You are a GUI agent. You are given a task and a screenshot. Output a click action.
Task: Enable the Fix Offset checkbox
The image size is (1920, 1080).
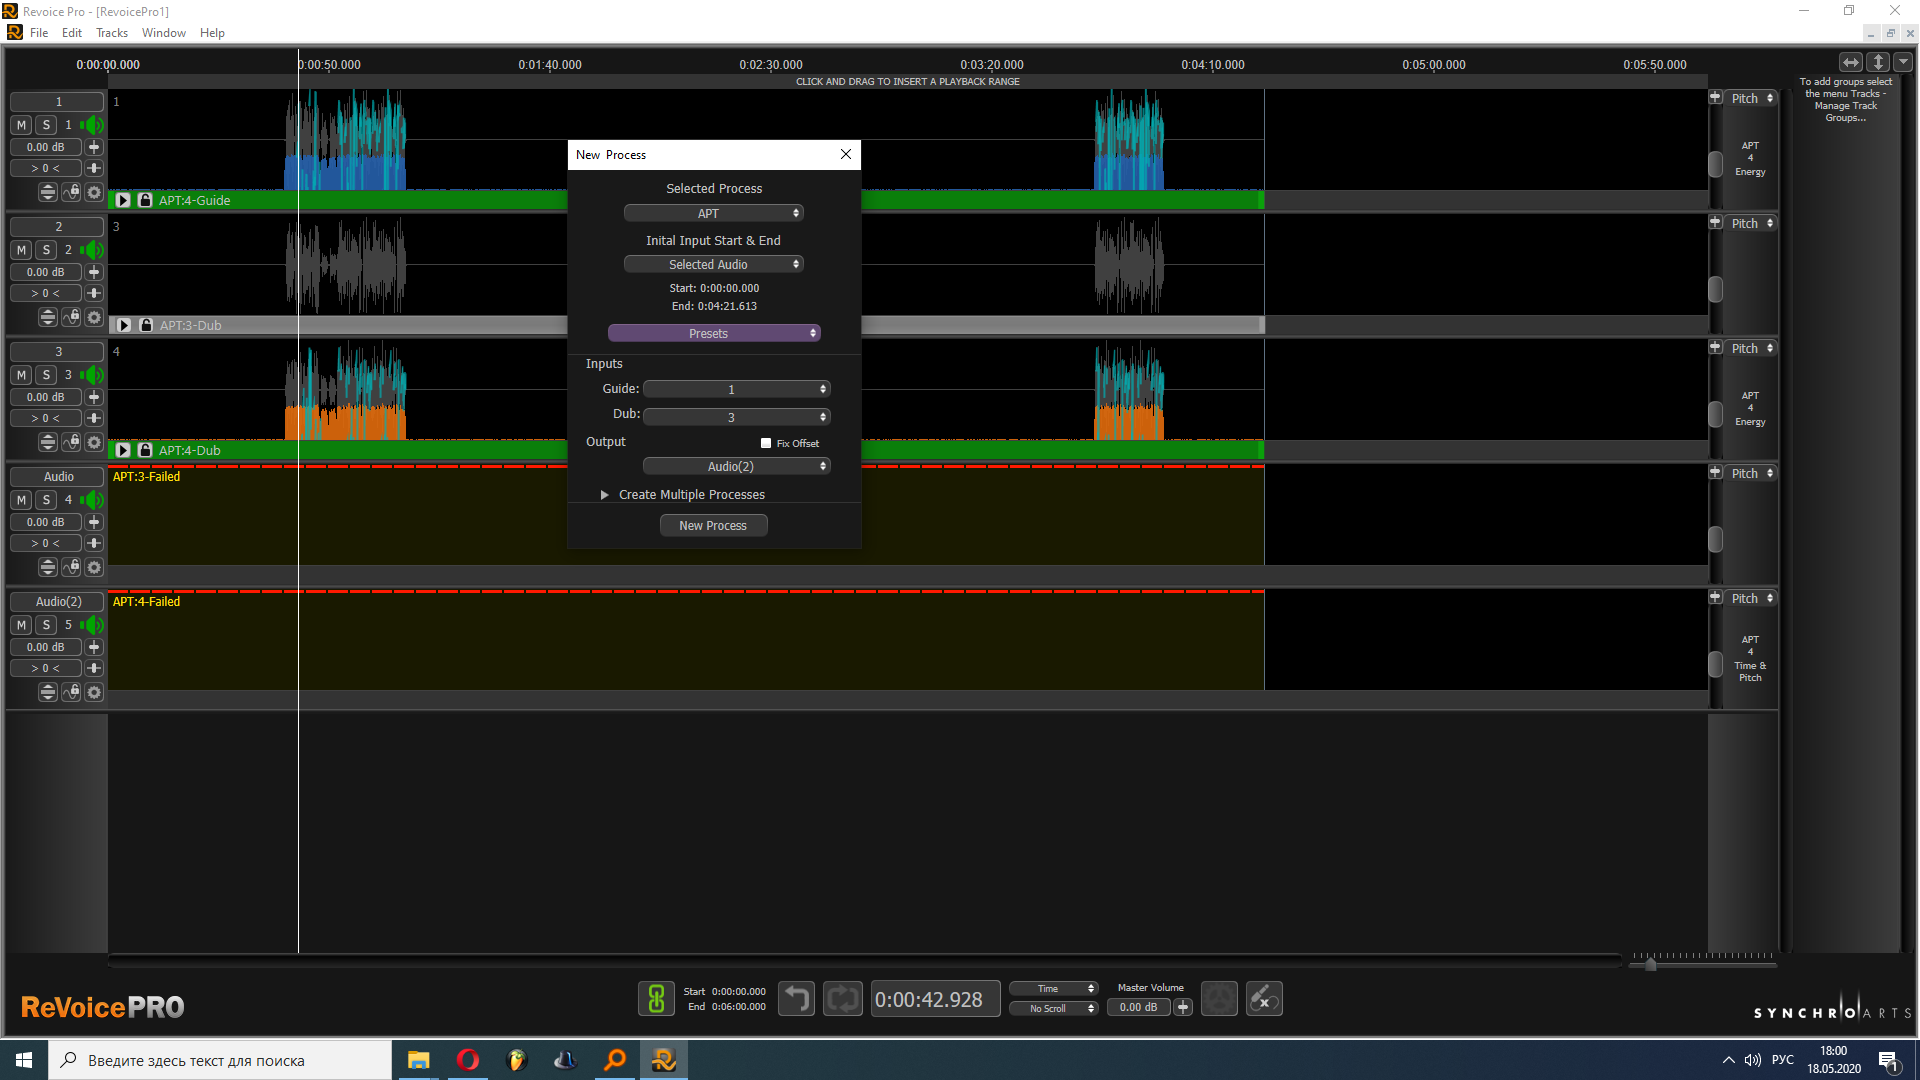point(766,443)
